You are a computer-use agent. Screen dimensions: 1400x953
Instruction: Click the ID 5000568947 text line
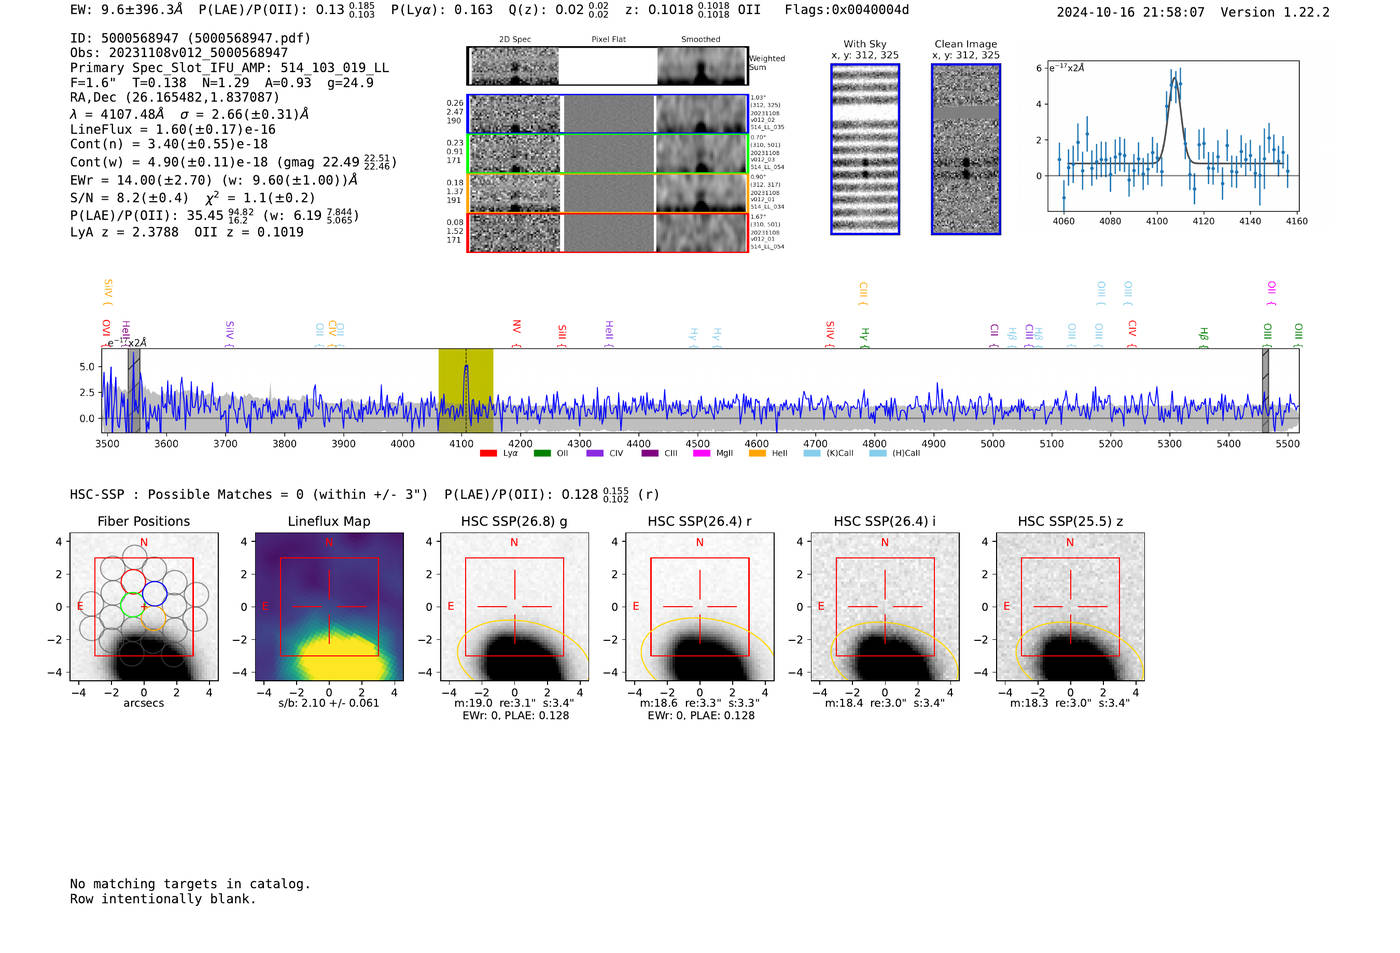click(190, 38)
